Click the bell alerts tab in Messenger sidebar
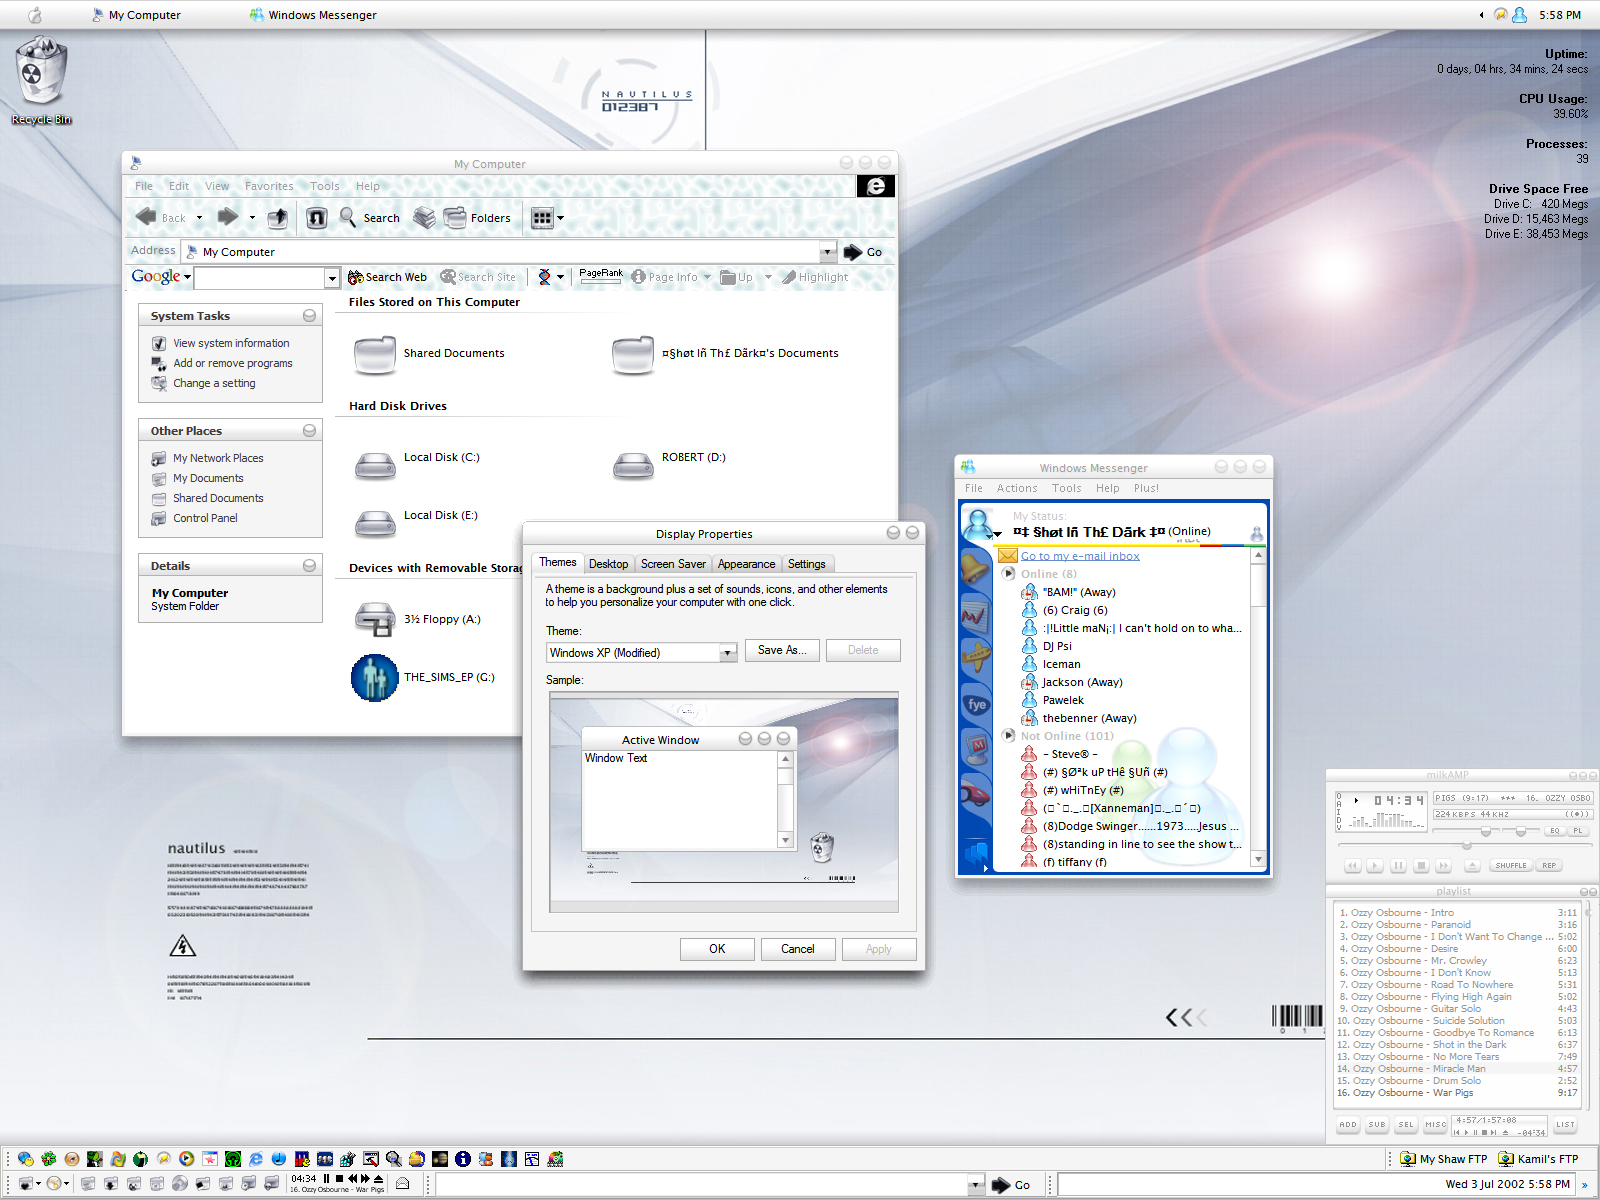Image resolution: width=1600 pixels, height=1200 pixels. 976,567
